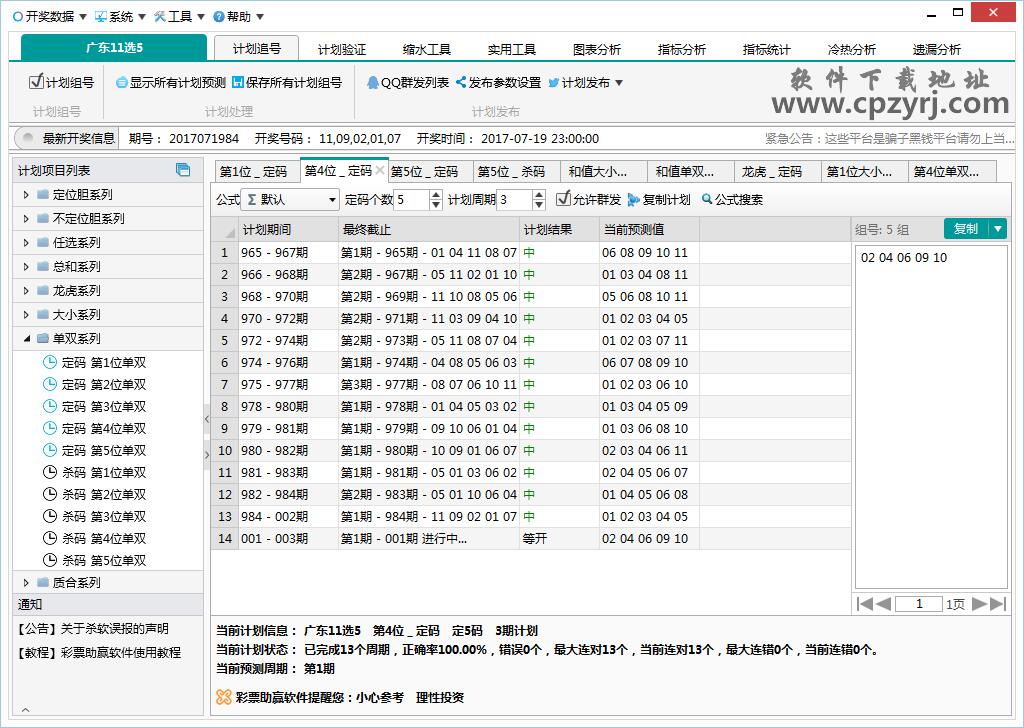
Task: Click the page number input field
Action: tap(920, 603)
